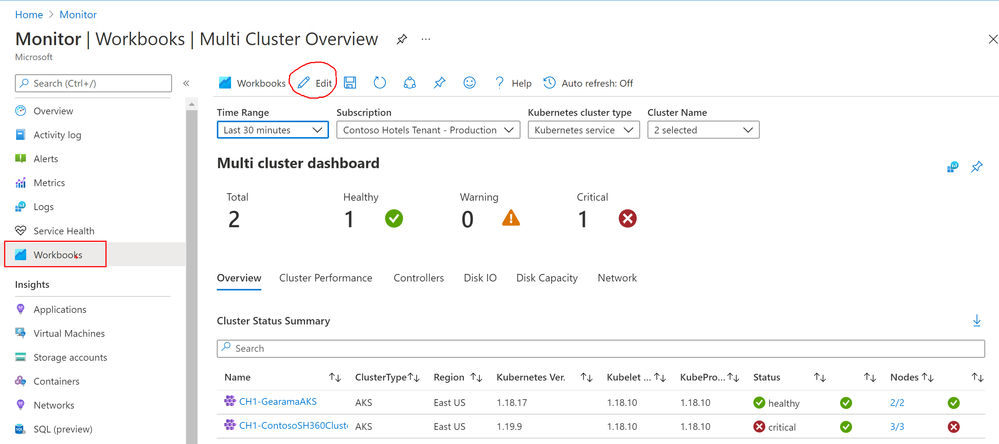Sort by Region column arrows

click(476, 377)
